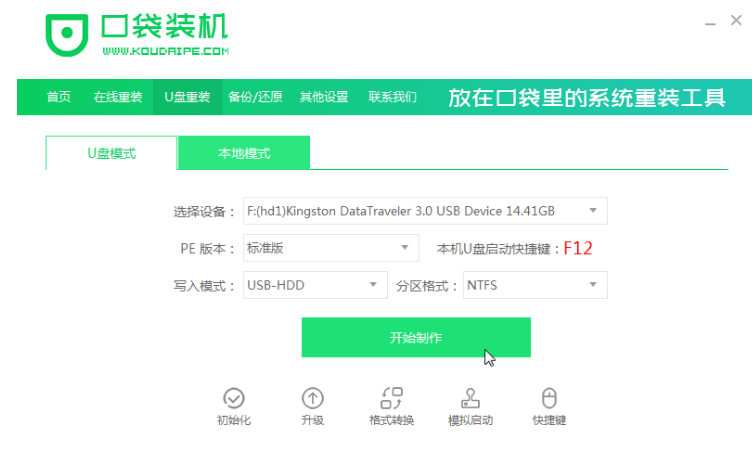Open the 分区格式 NTFS dropdown
The width and height of the screenshot is (752, 451).
point(535,285)
